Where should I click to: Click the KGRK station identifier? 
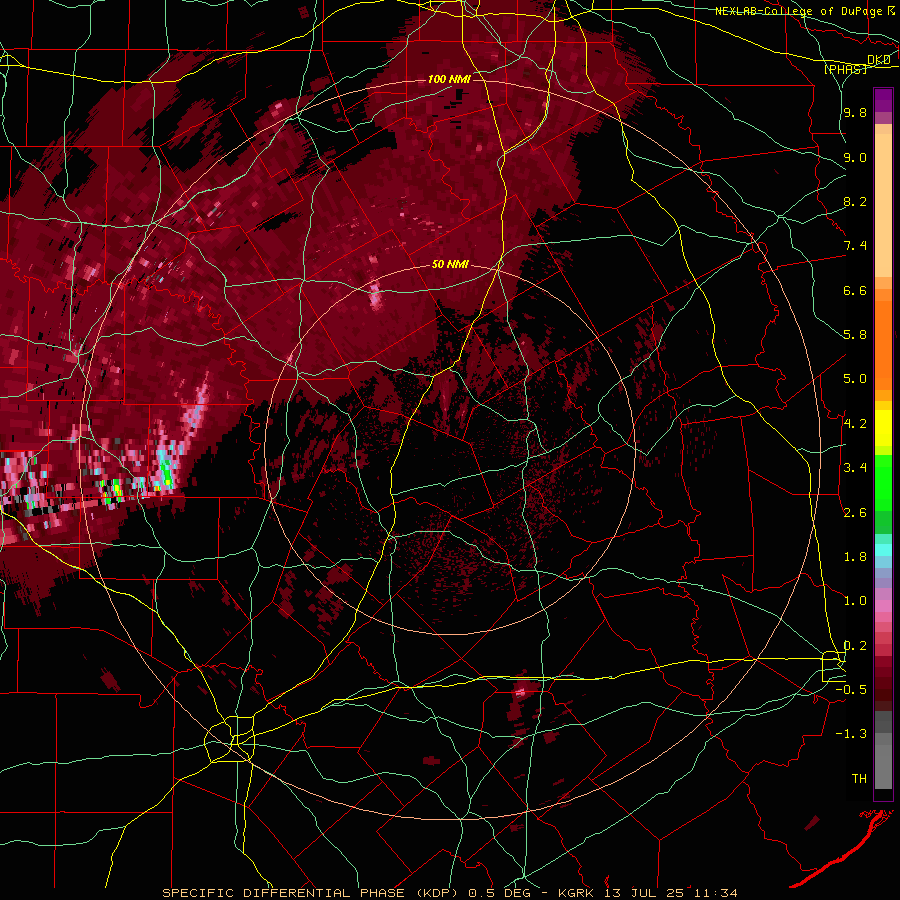pyautogui.click(x=577, y=893)
